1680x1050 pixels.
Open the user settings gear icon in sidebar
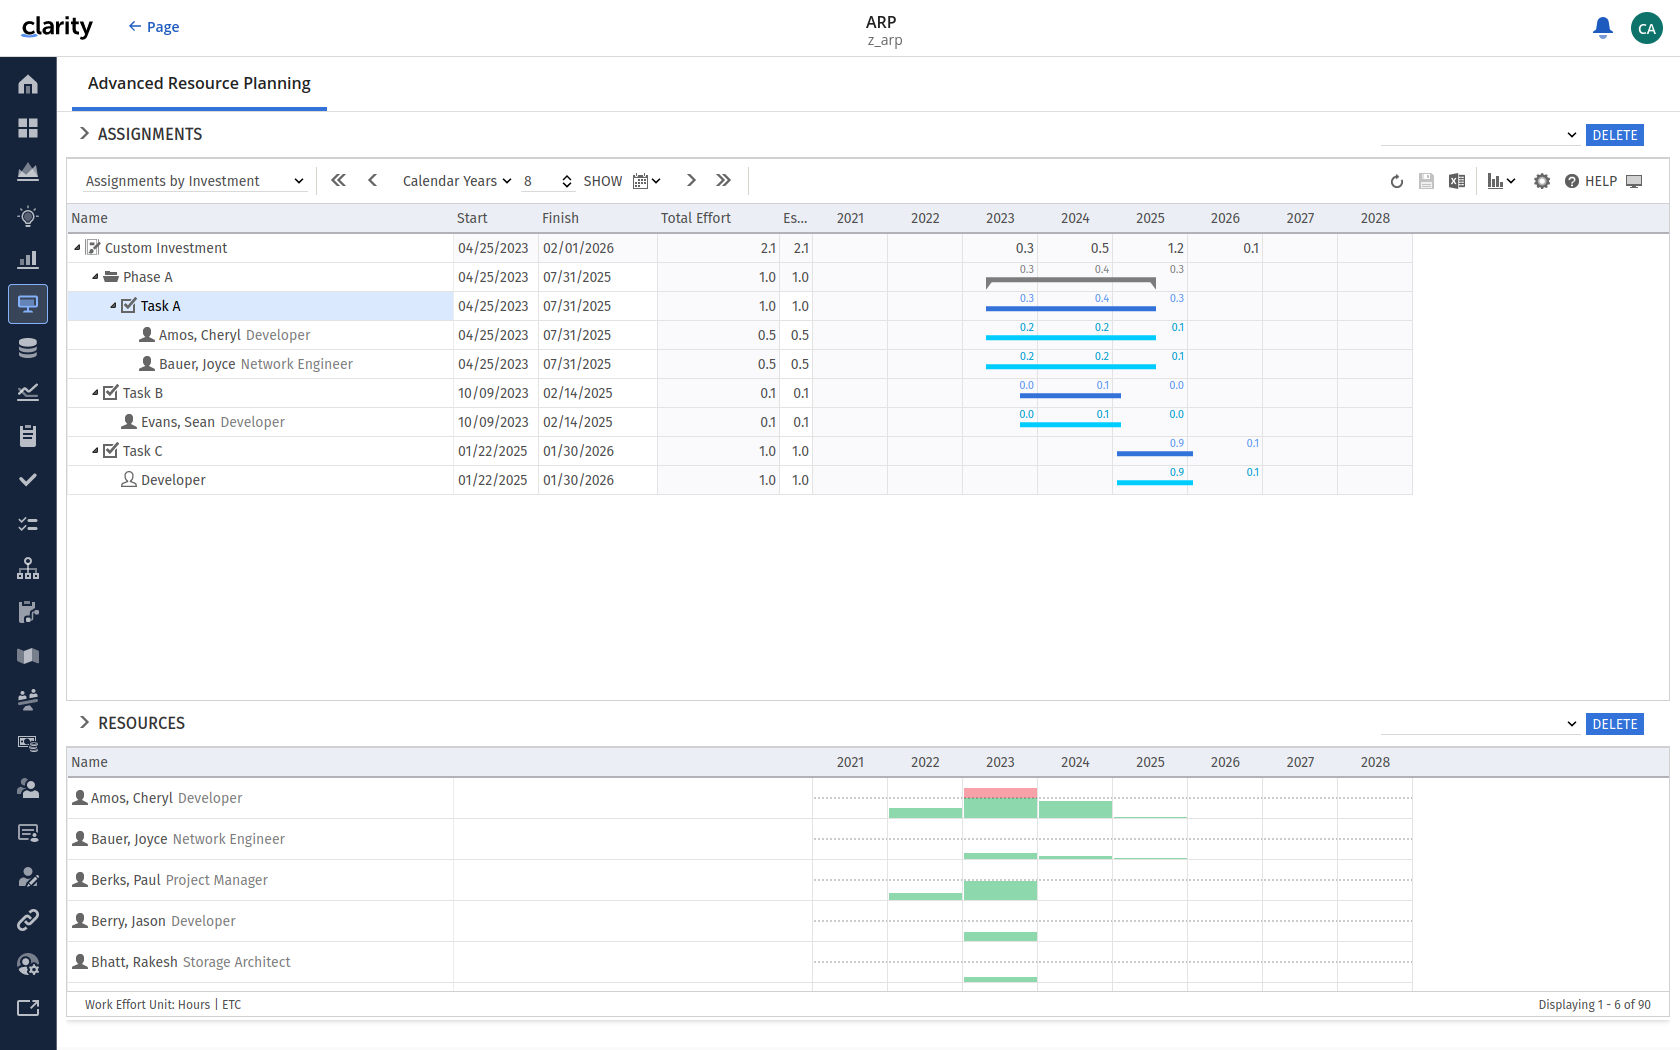(28, 964)
